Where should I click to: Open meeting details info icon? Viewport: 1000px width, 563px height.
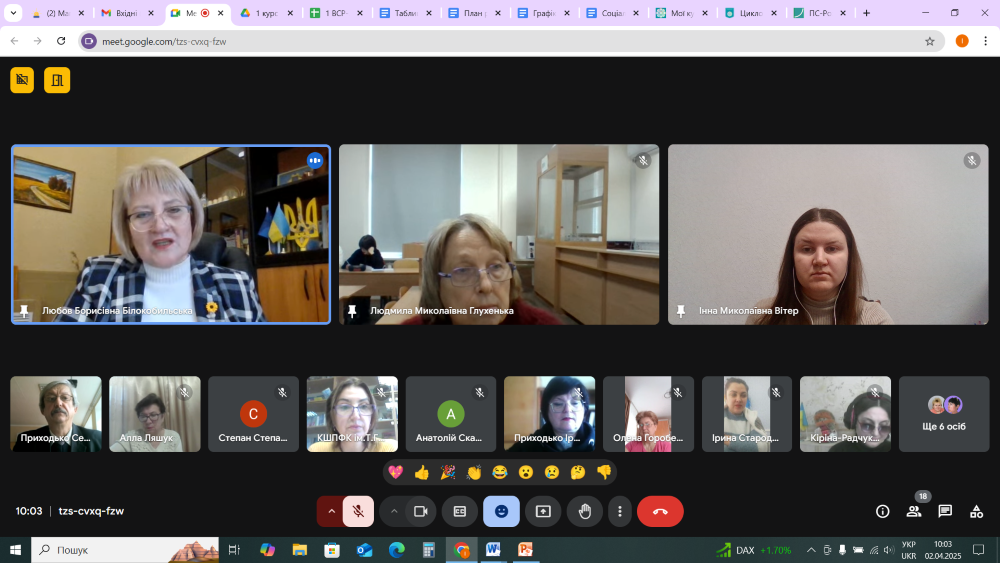[883, 511]
